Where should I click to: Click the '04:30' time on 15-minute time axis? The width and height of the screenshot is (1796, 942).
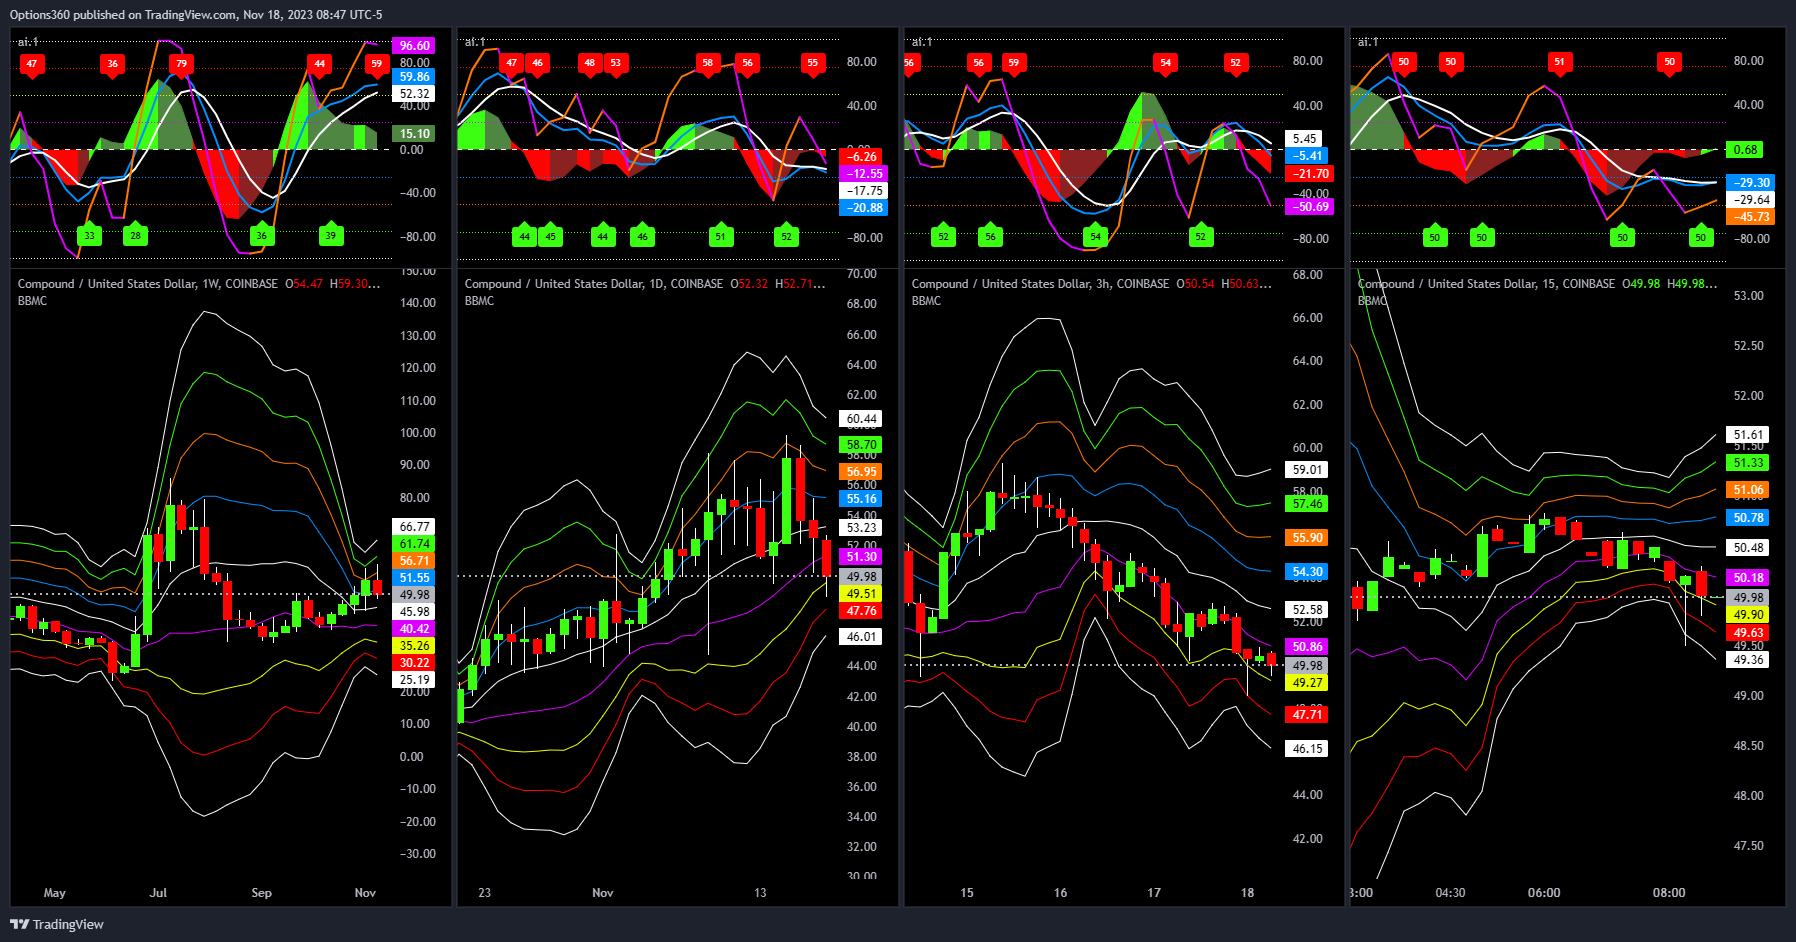pyautogui.click(x=1450, y=893)
